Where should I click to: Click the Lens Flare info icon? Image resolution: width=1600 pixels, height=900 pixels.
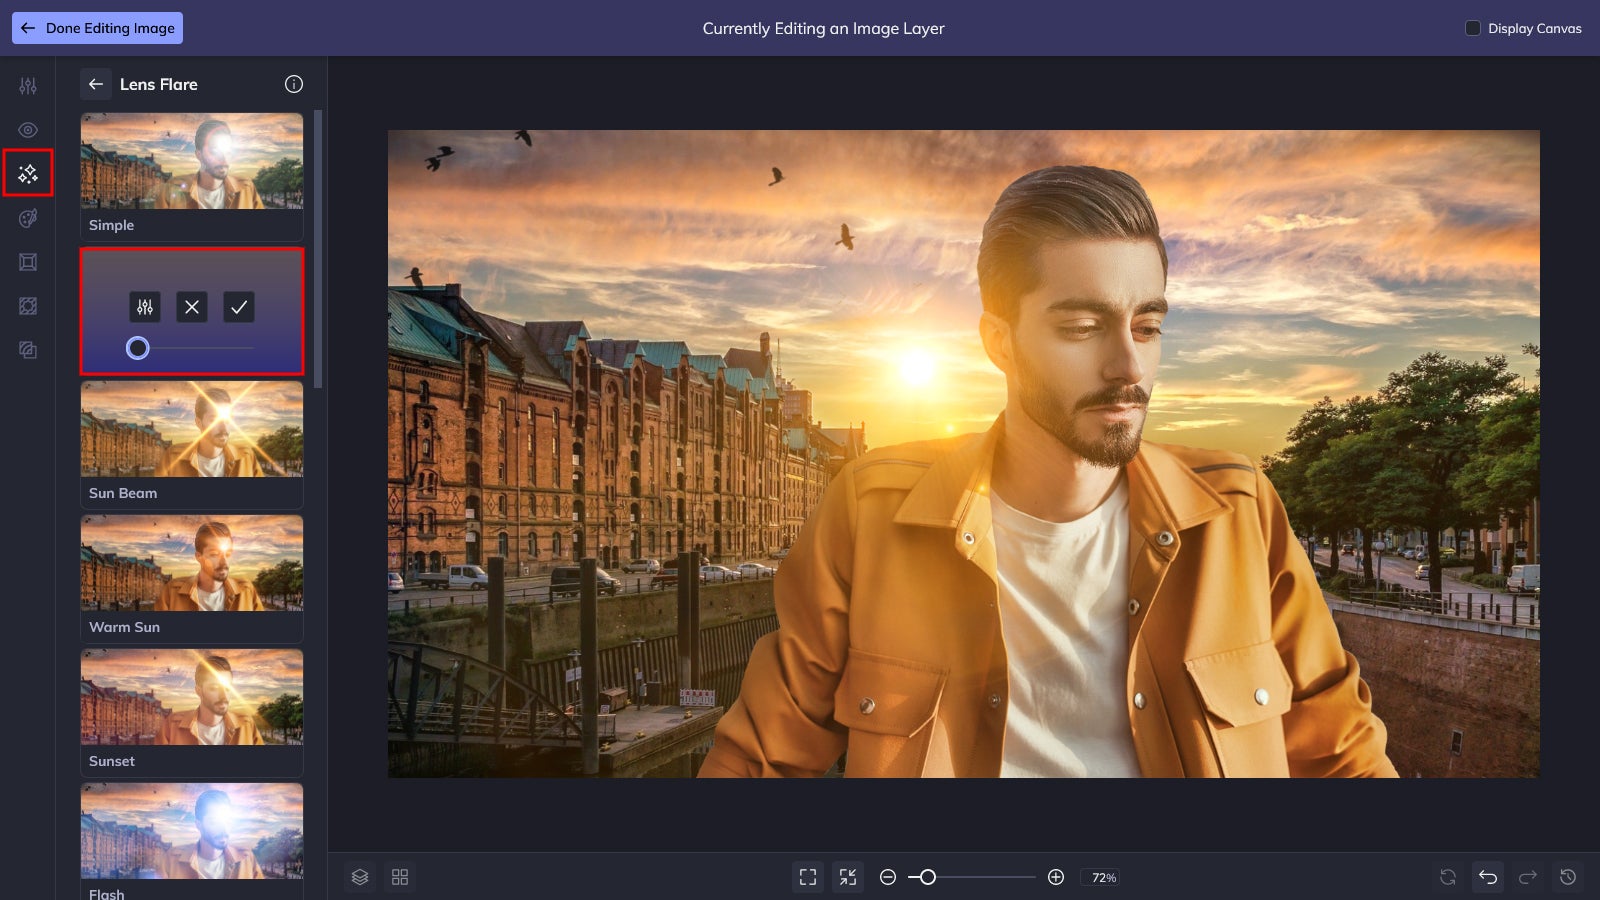[294, 84]
